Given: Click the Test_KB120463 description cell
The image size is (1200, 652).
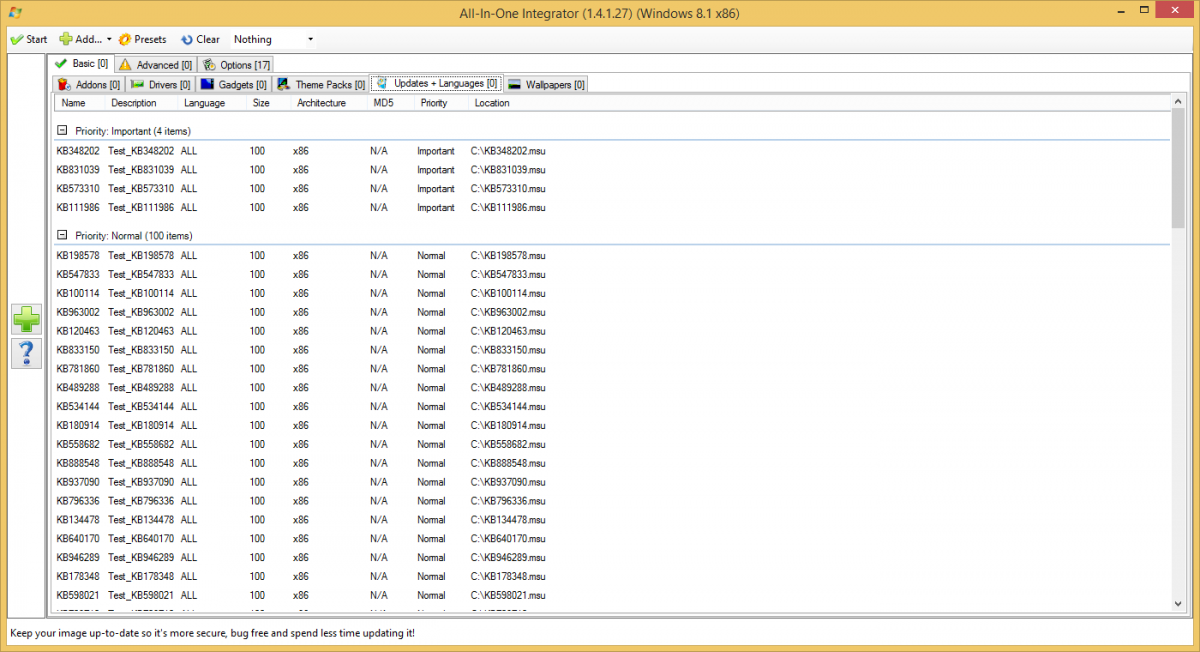Looking at the screenshot, I should tap(141, 331).
